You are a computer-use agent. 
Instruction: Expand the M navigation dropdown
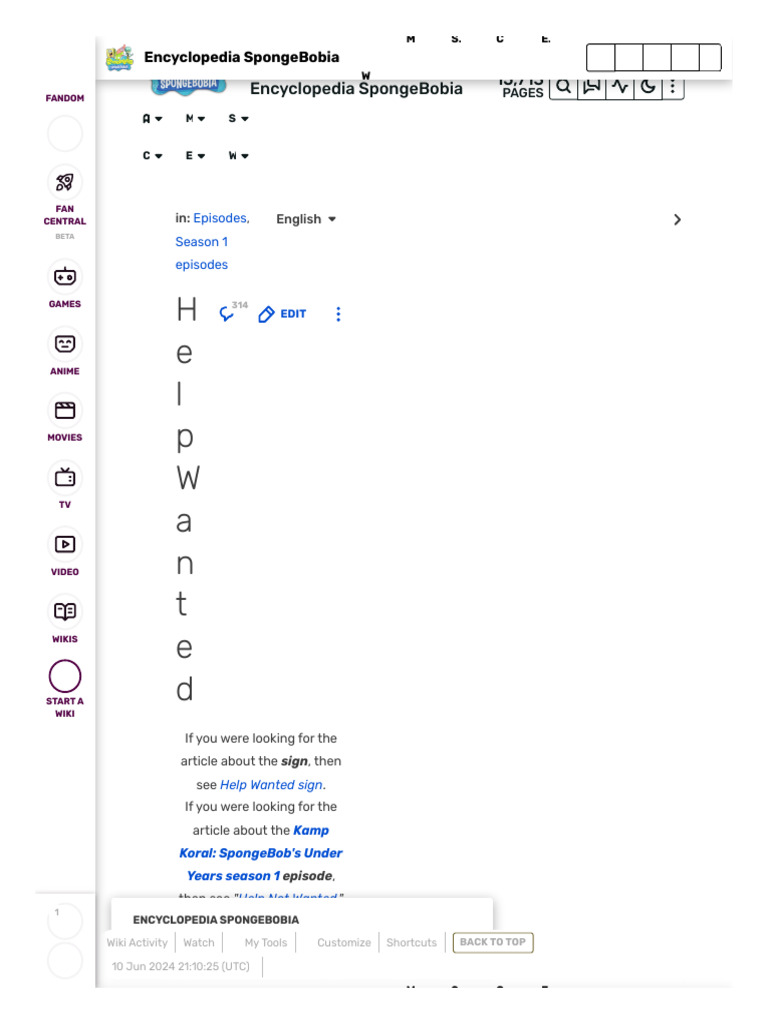(x=195, y=119)
